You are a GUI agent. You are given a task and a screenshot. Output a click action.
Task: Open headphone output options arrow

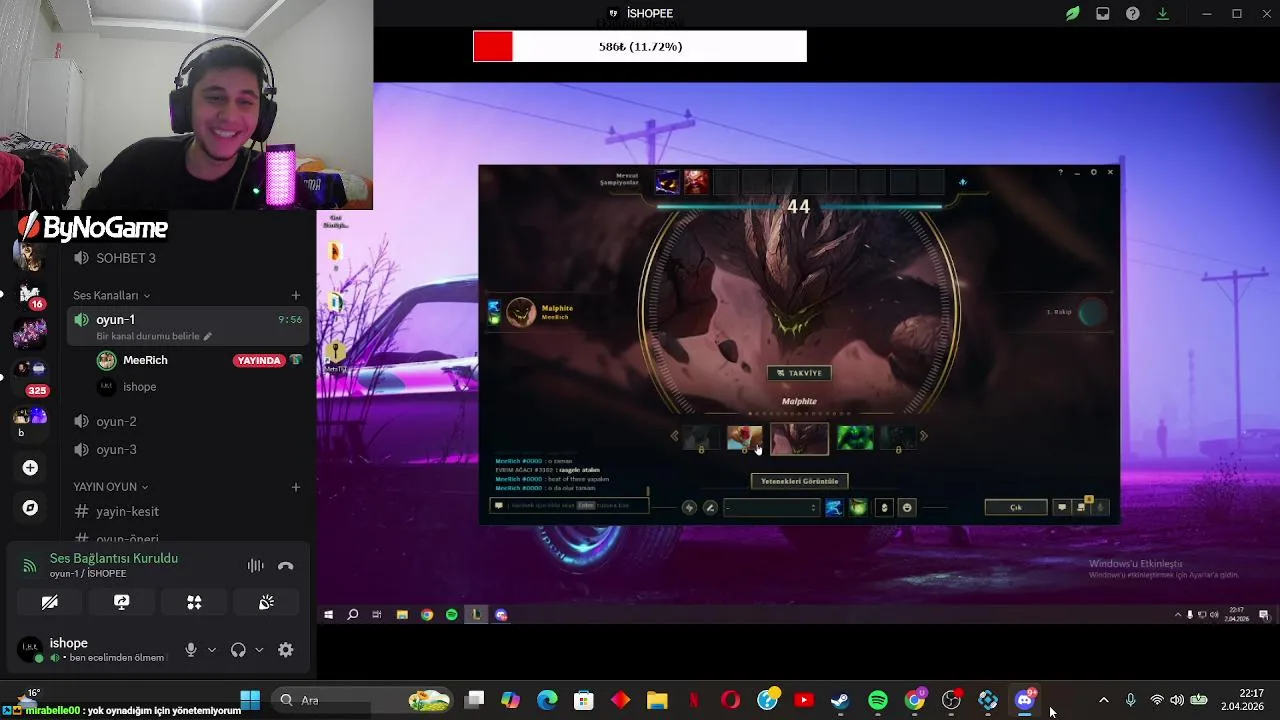[259, 650]
